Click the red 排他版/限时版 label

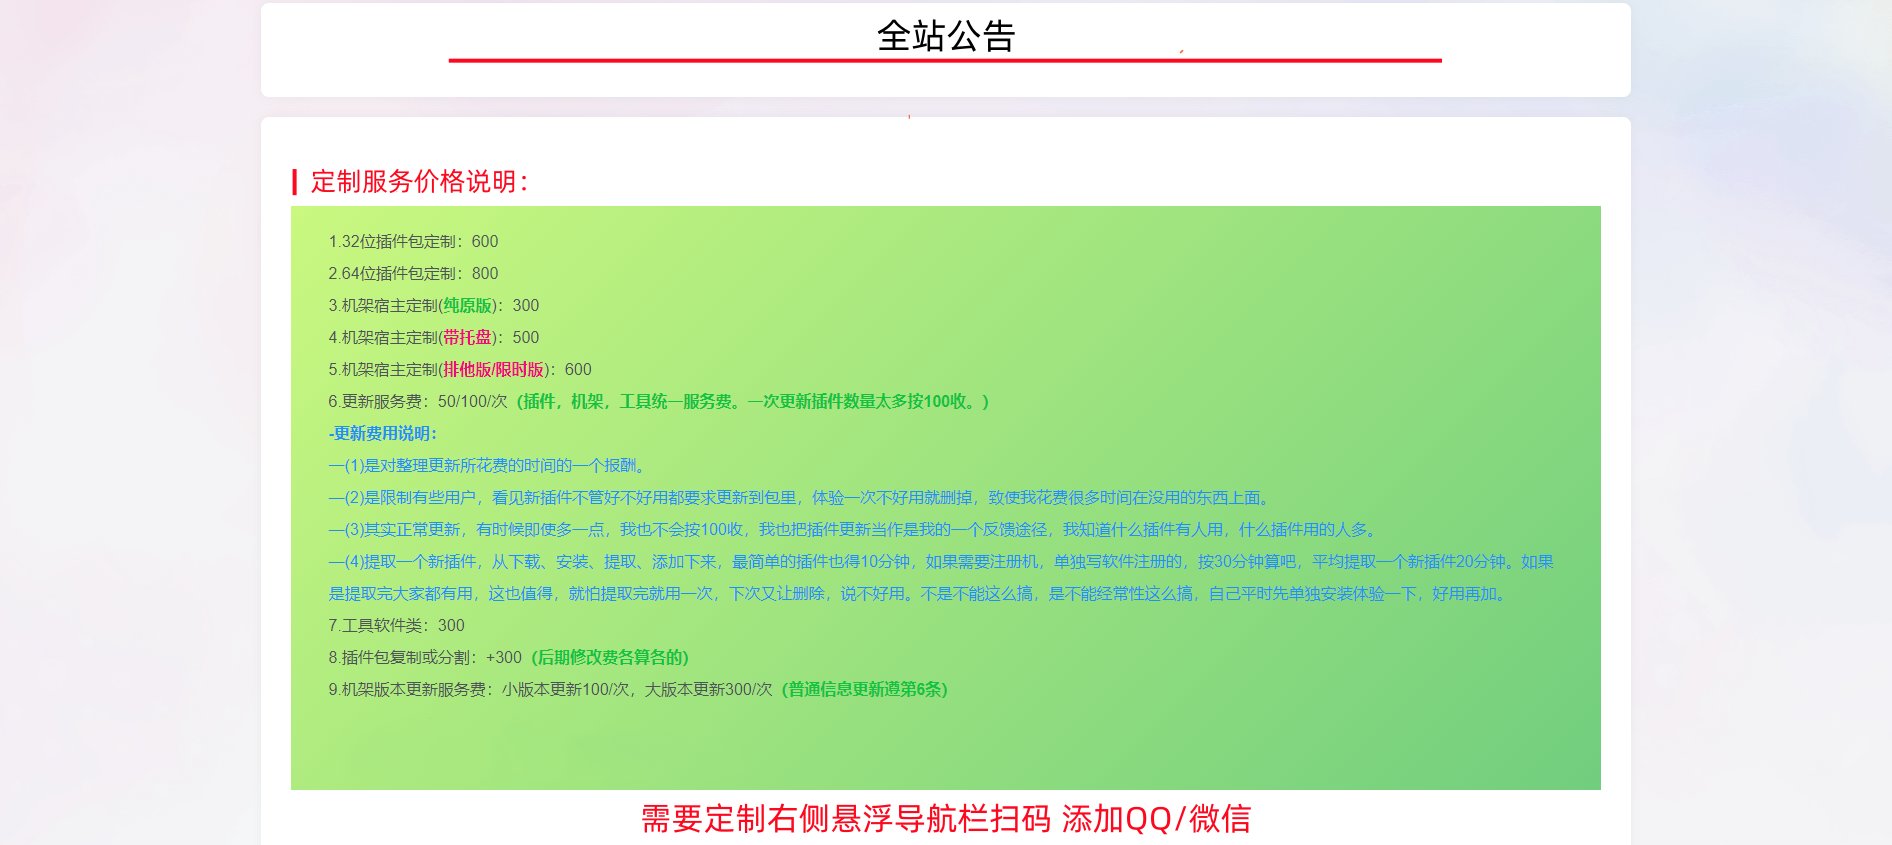pos(493,370)
